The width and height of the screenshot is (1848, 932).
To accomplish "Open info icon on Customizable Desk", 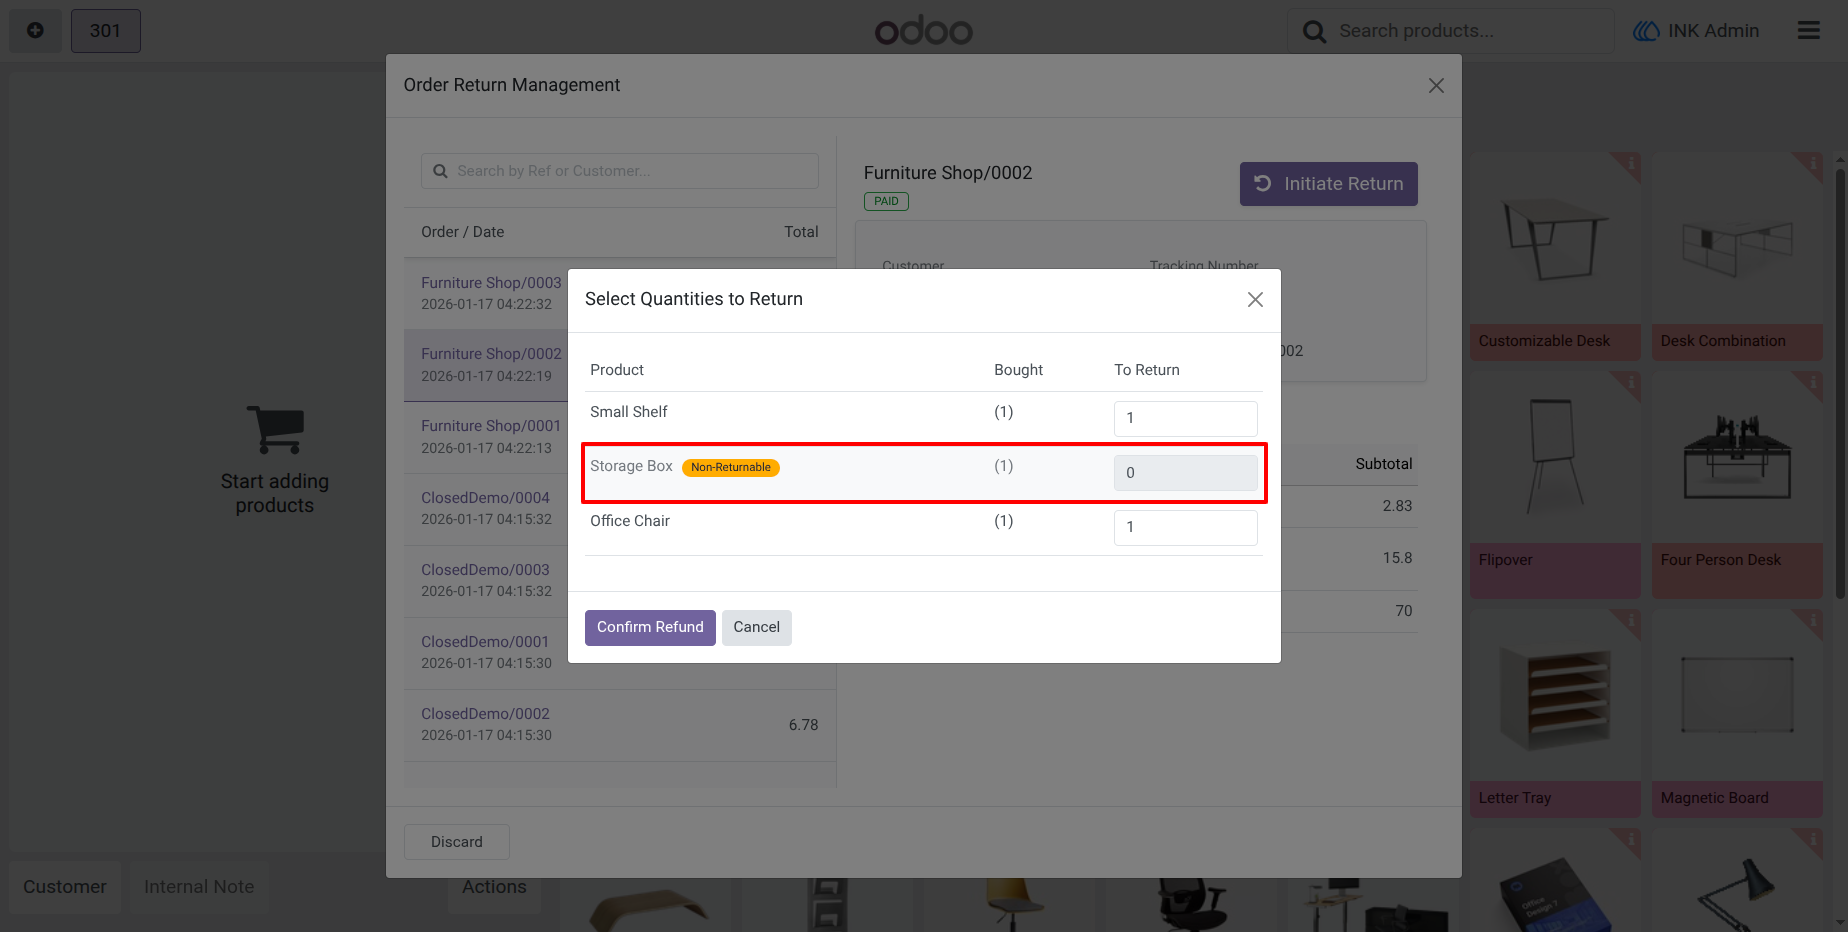I will point(1630,163).
